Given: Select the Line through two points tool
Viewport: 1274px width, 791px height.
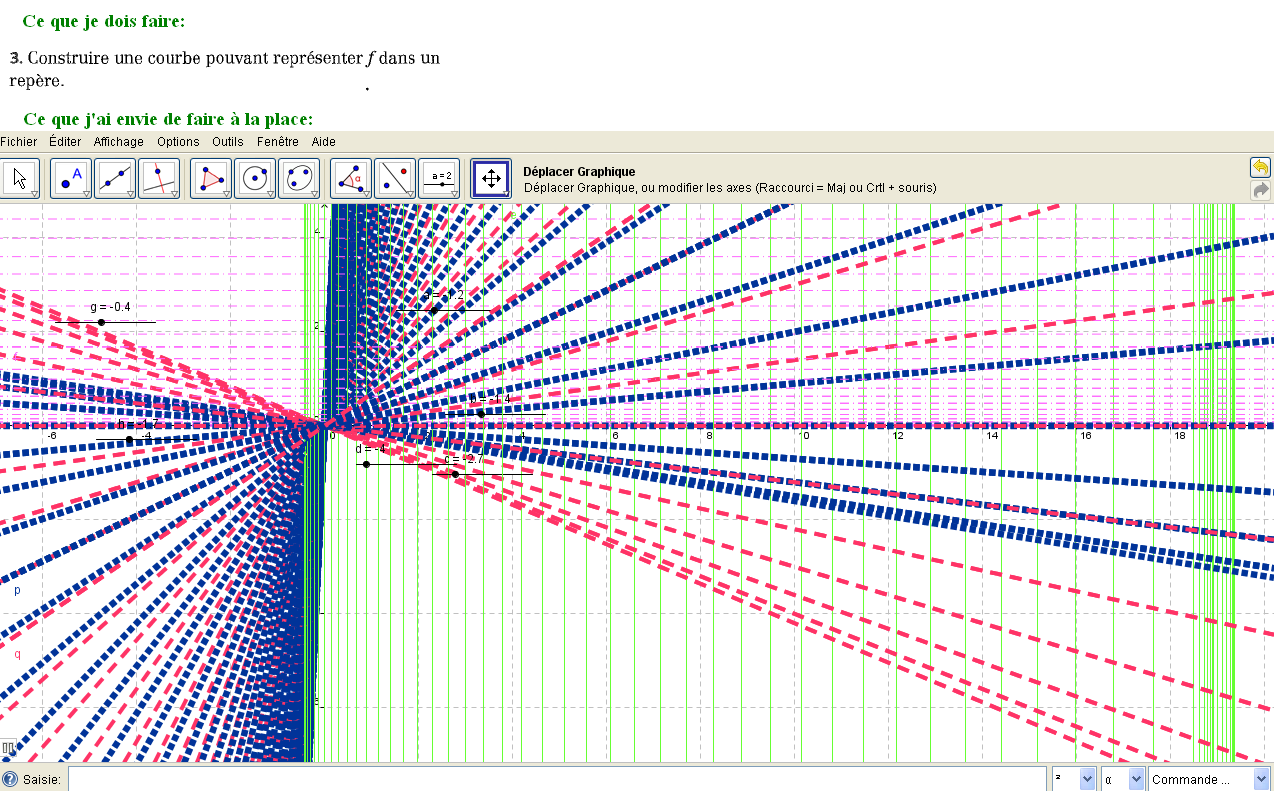Looking at the screenshot, I should pyautogui.click(x=114, y=179).
